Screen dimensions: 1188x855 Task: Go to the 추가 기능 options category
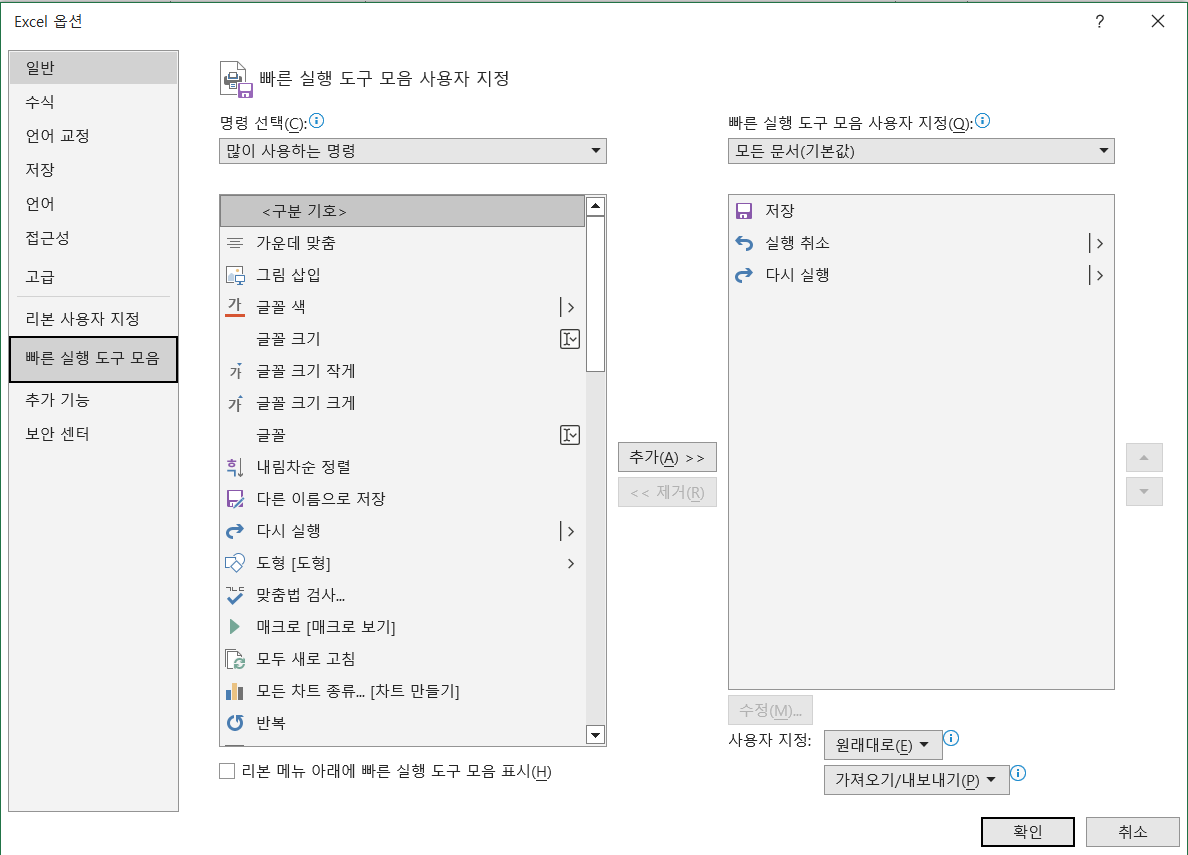tap(94, 400)
